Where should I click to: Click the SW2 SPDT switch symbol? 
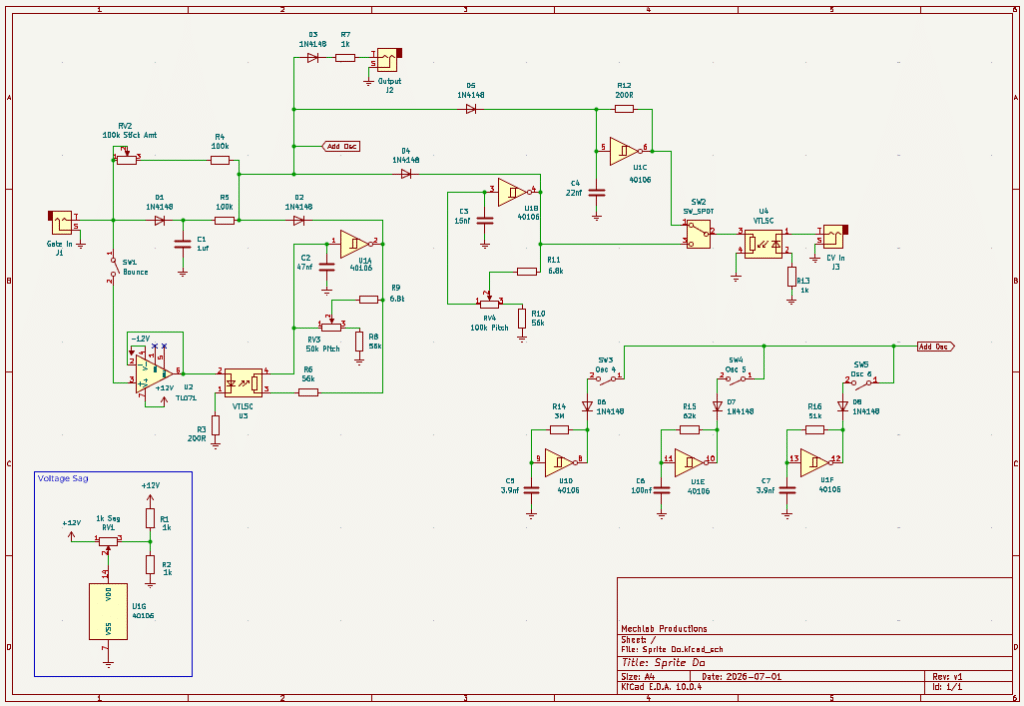coord(698,234)
